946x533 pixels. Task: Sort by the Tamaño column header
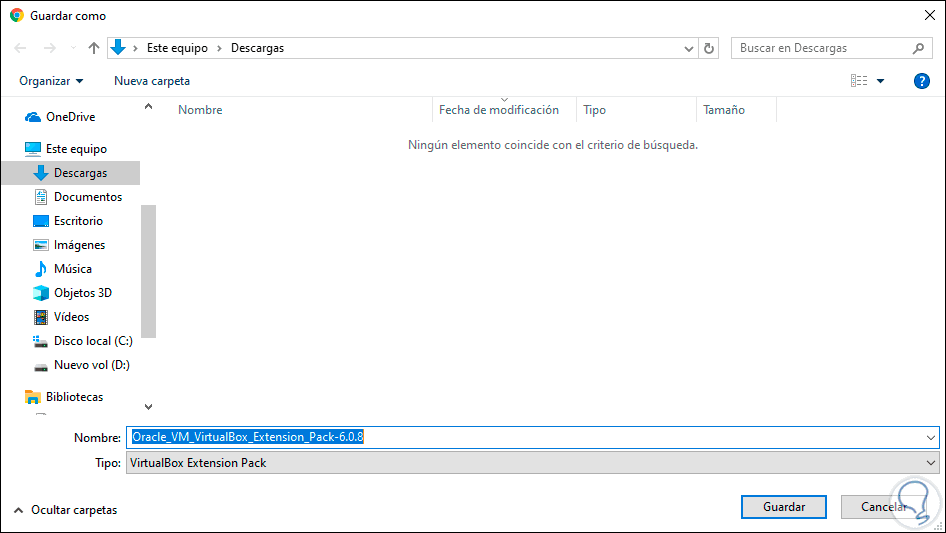[x=737, y=110]
